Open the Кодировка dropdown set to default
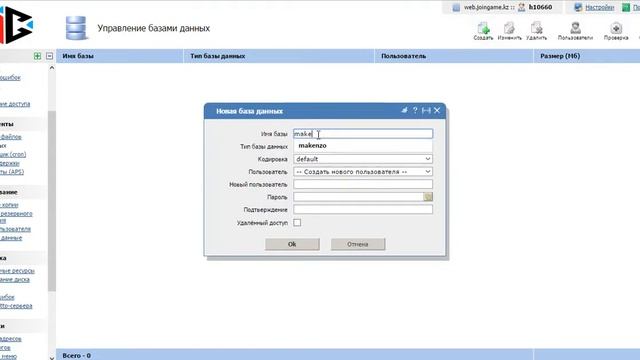This screenshot has width=640, height=360. [363, 159]
